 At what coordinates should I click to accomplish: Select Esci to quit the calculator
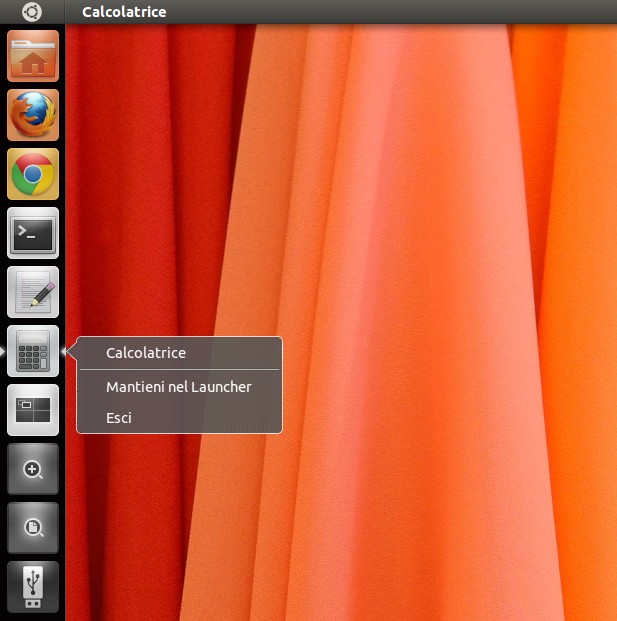click(x=179, y=418)
